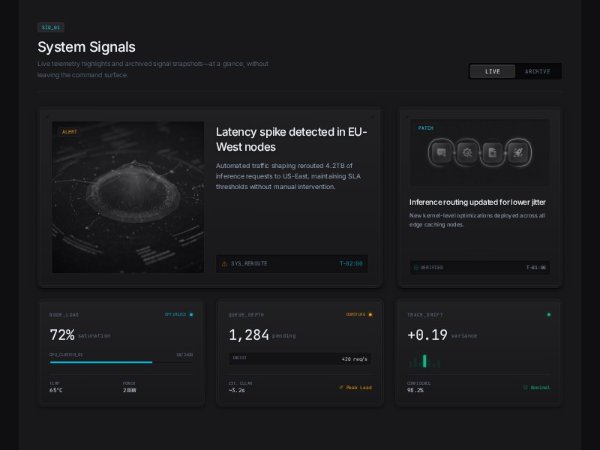This screenshot has height=450, width=600.
Task: Click the PATCH tag on patch card
Action: [x=426, y=128]
